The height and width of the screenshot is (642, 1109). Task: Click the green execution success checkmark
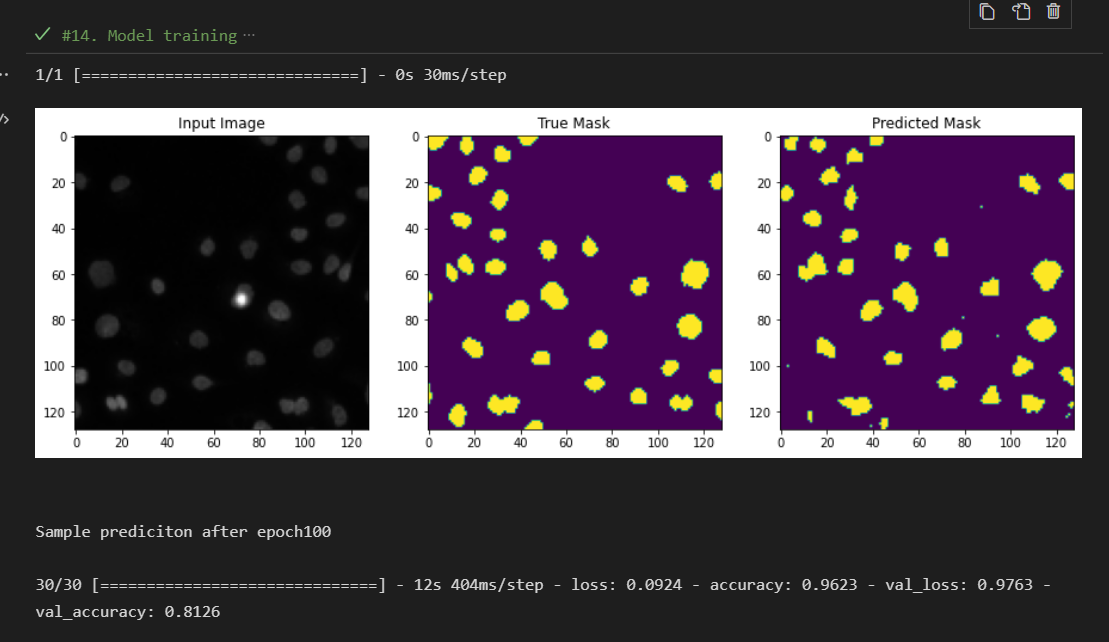(x=42, y=34)
